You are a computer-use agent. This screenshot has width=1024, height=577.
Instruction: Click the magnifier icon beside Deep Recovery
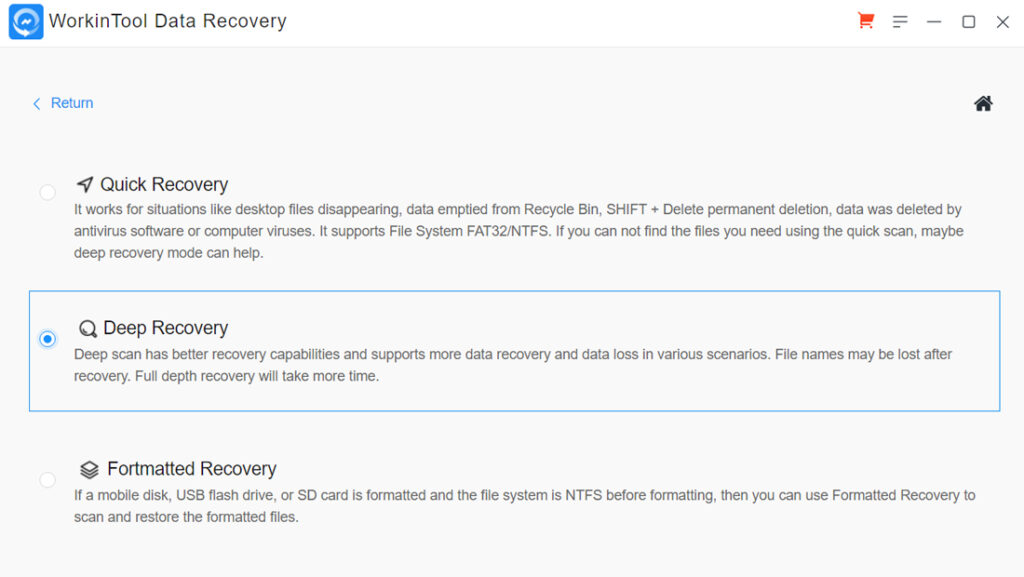[x=88, y=327]
